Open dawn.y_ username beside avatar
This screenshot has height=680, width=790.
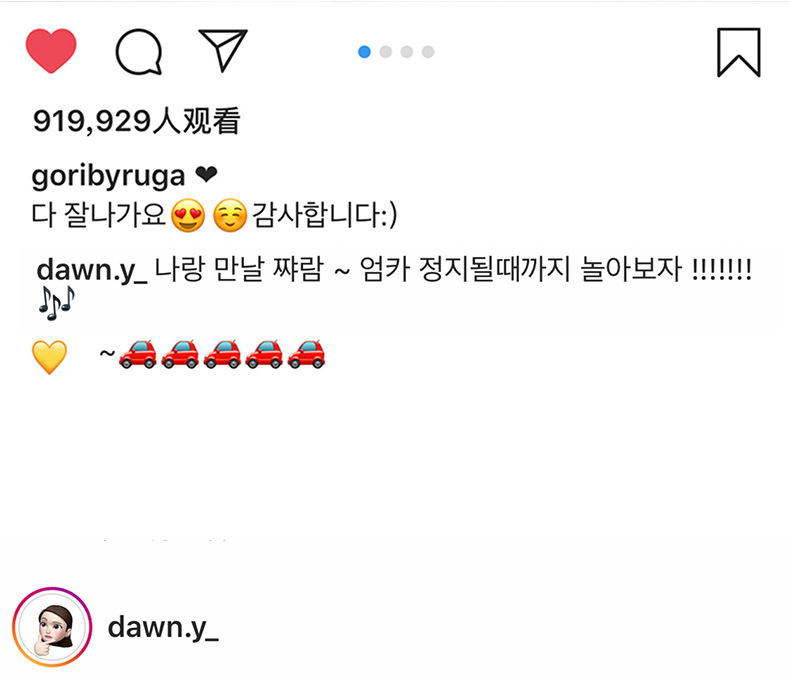point(163,628)
